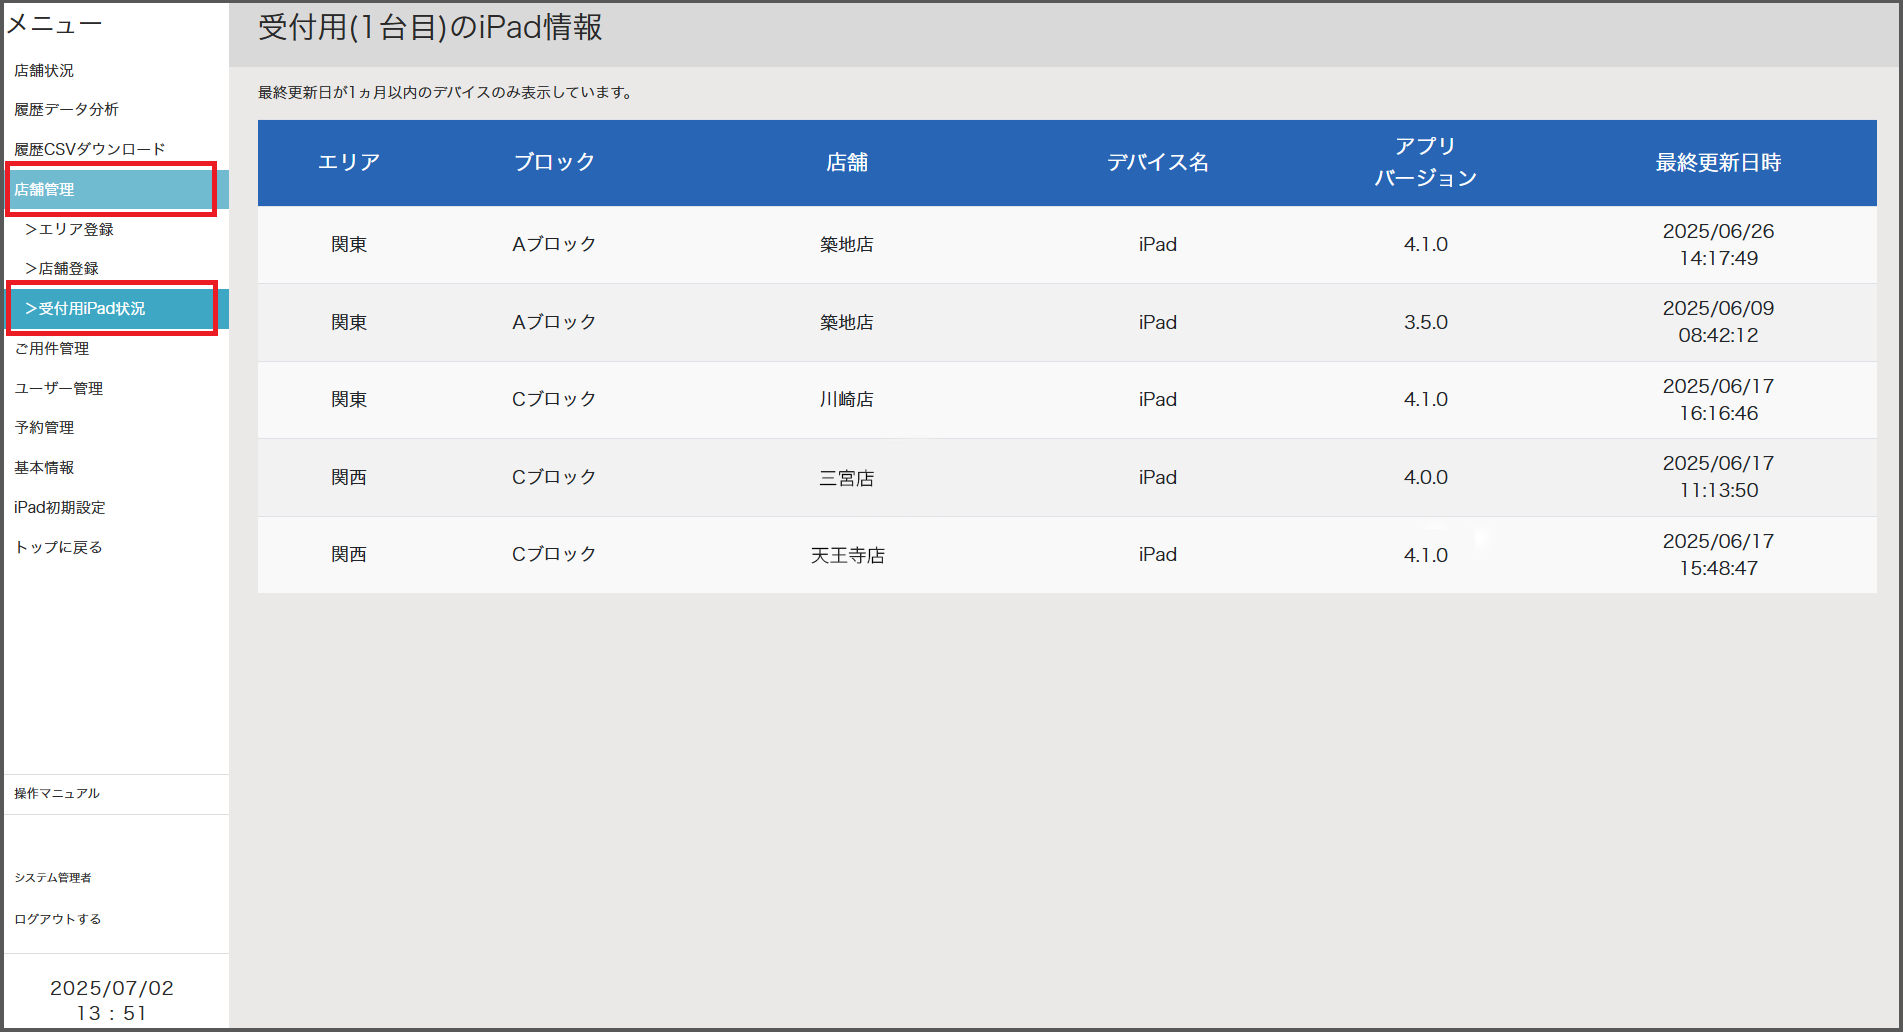Go to the エリア登録 submenu item
The width and height of the screenshot is (1903, 1032).
pos(70,229)
